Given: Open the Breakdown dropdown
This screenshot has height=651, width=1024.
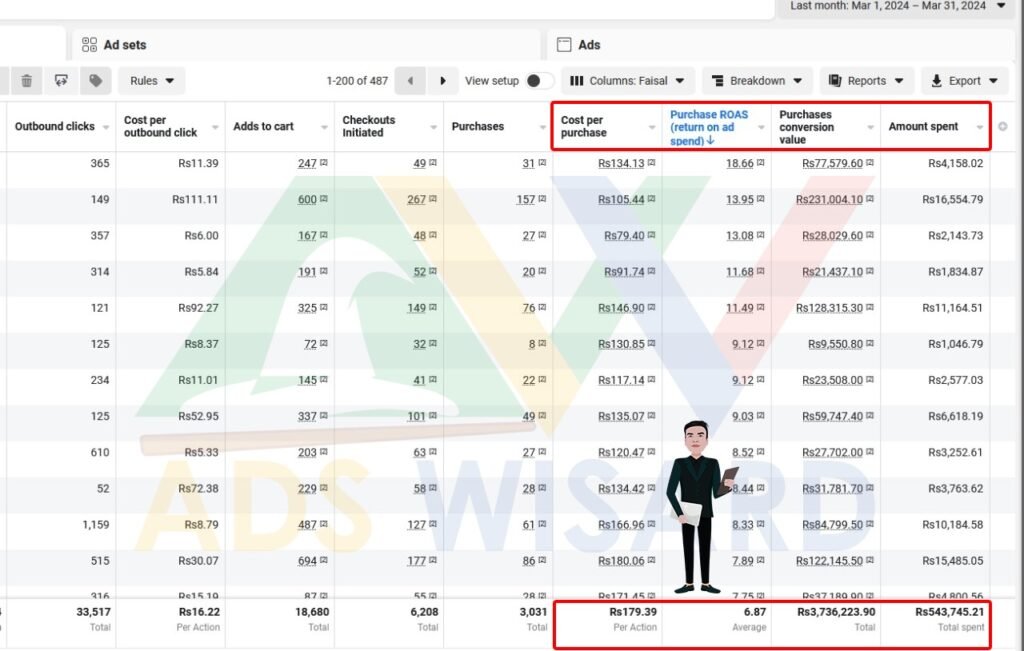Looking at the screenshot, I should (x=757, y=80).
